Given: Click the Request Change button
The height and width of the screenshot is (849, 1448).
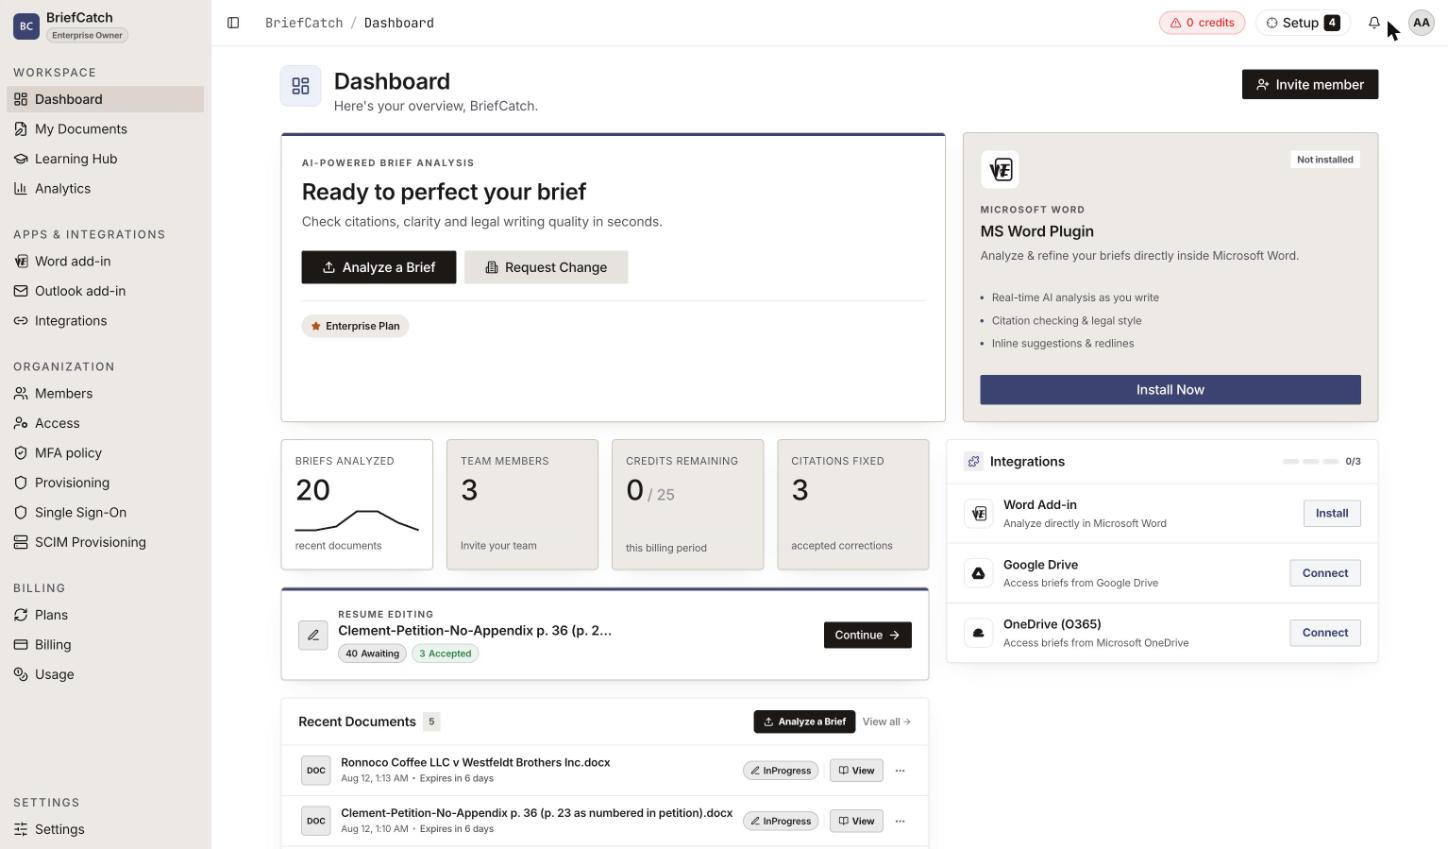Looking at the screenshot, I should [546, 267].
